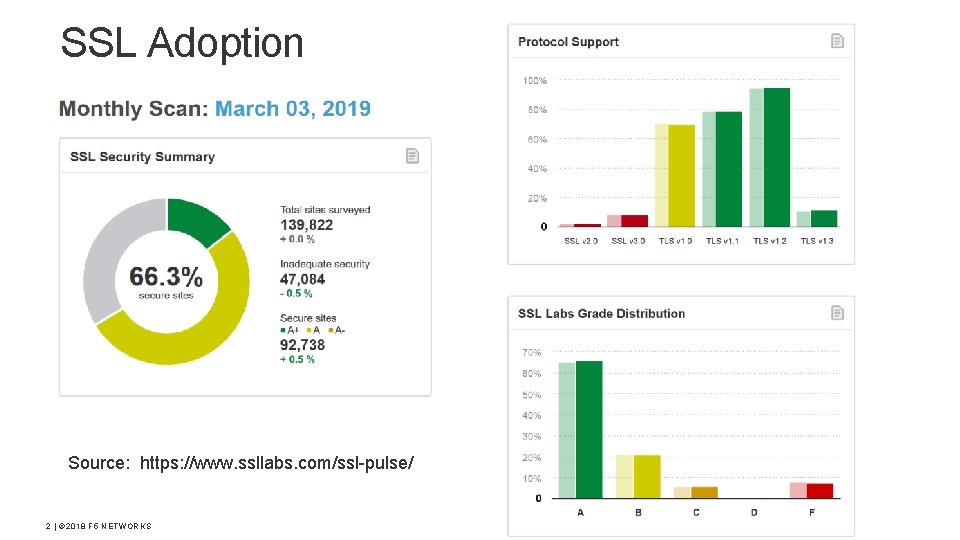The width and height of the screenshot is (960, 540).
Task: Click the document icon in SSL Labs Grade Distribution panel
Action: pos(838,313)
